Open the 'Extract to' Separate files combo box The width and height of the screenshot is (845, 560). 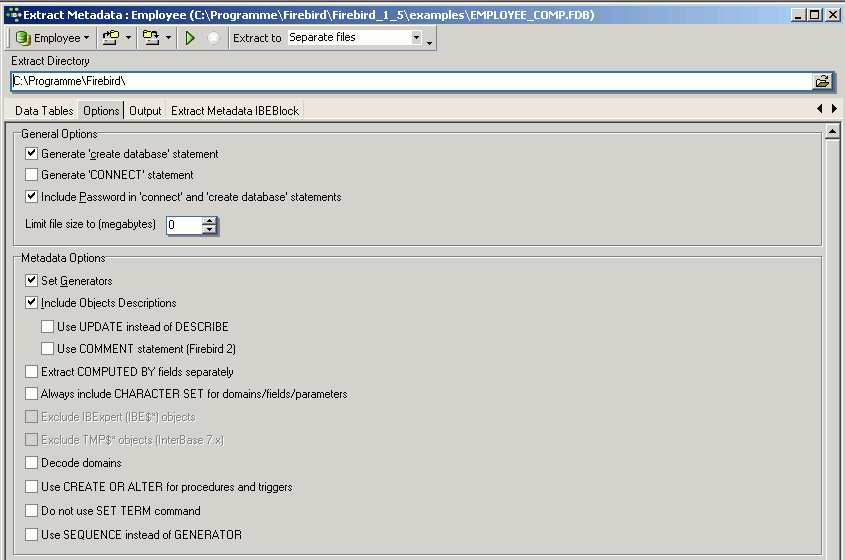[355, 37]
